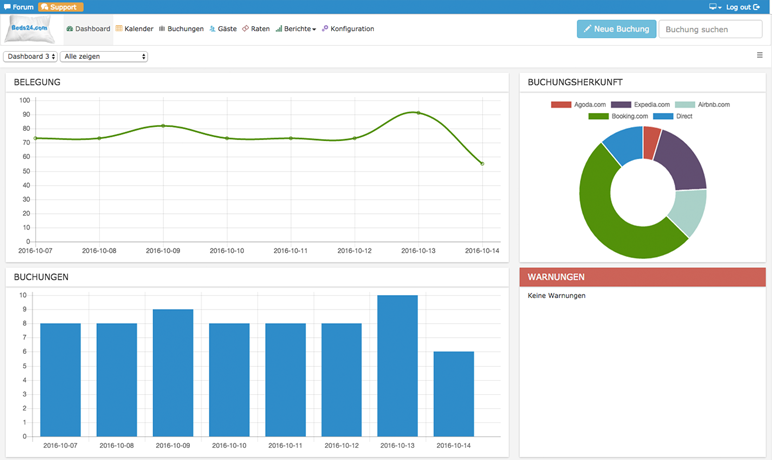Open the Konfiguration menu item
Screen dimensions: 772x460
[348, 29]
